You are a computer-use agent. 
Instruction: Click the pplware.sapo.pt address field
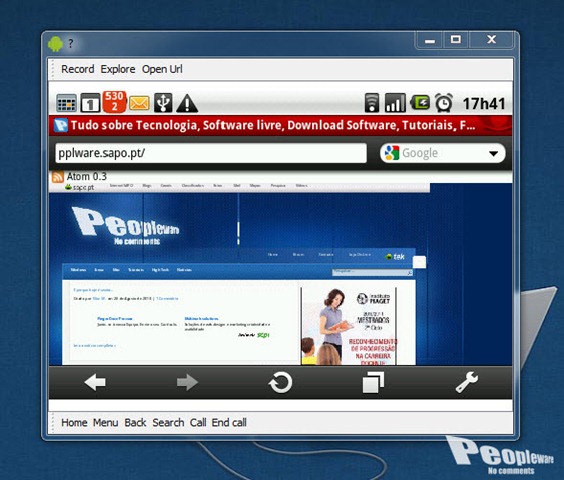pyautogui.click(x=211, y=153)
